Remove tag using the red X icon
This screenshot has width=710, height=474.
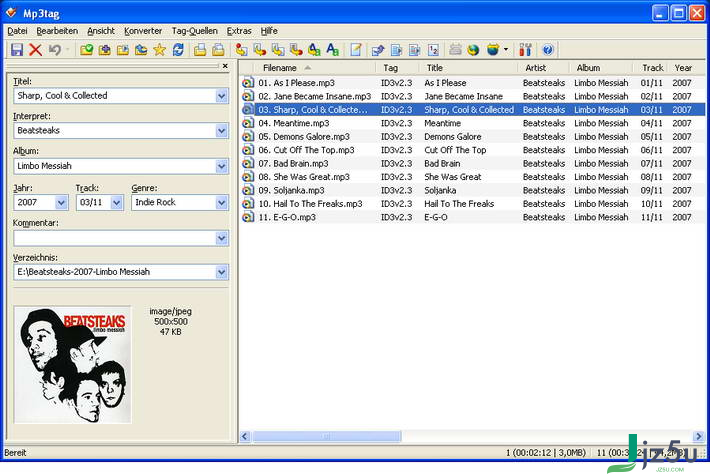(35, 50)
